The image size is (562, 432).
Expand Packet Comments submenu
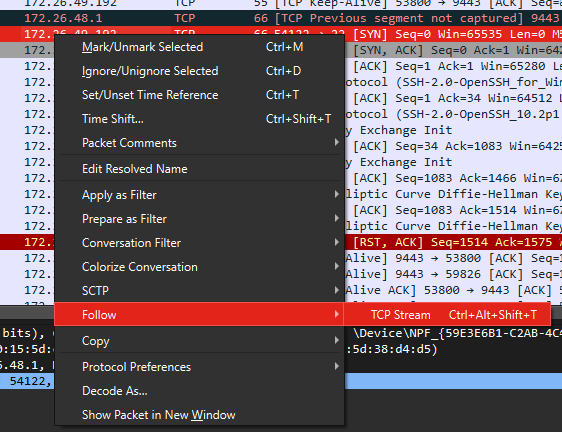coord(199,143)
